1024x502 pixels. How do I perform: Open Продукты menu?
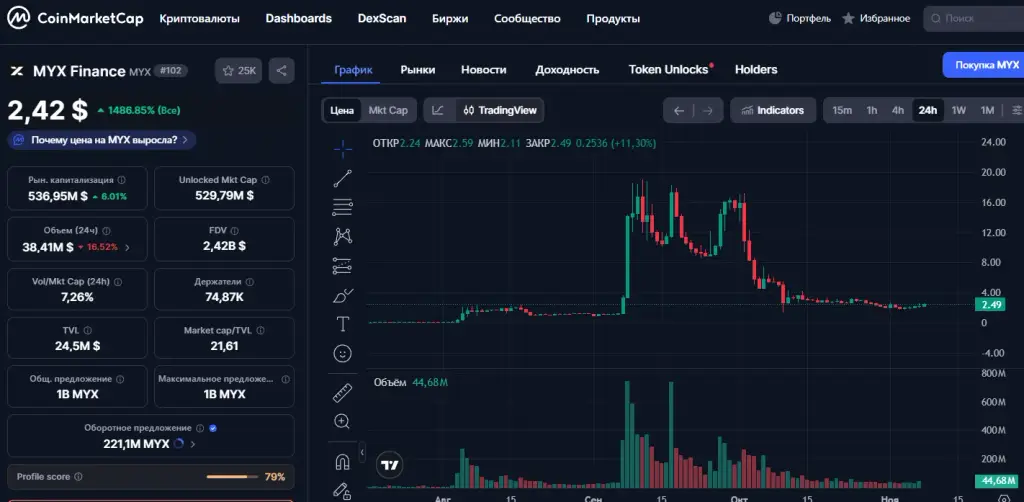(x=613, y=19)
